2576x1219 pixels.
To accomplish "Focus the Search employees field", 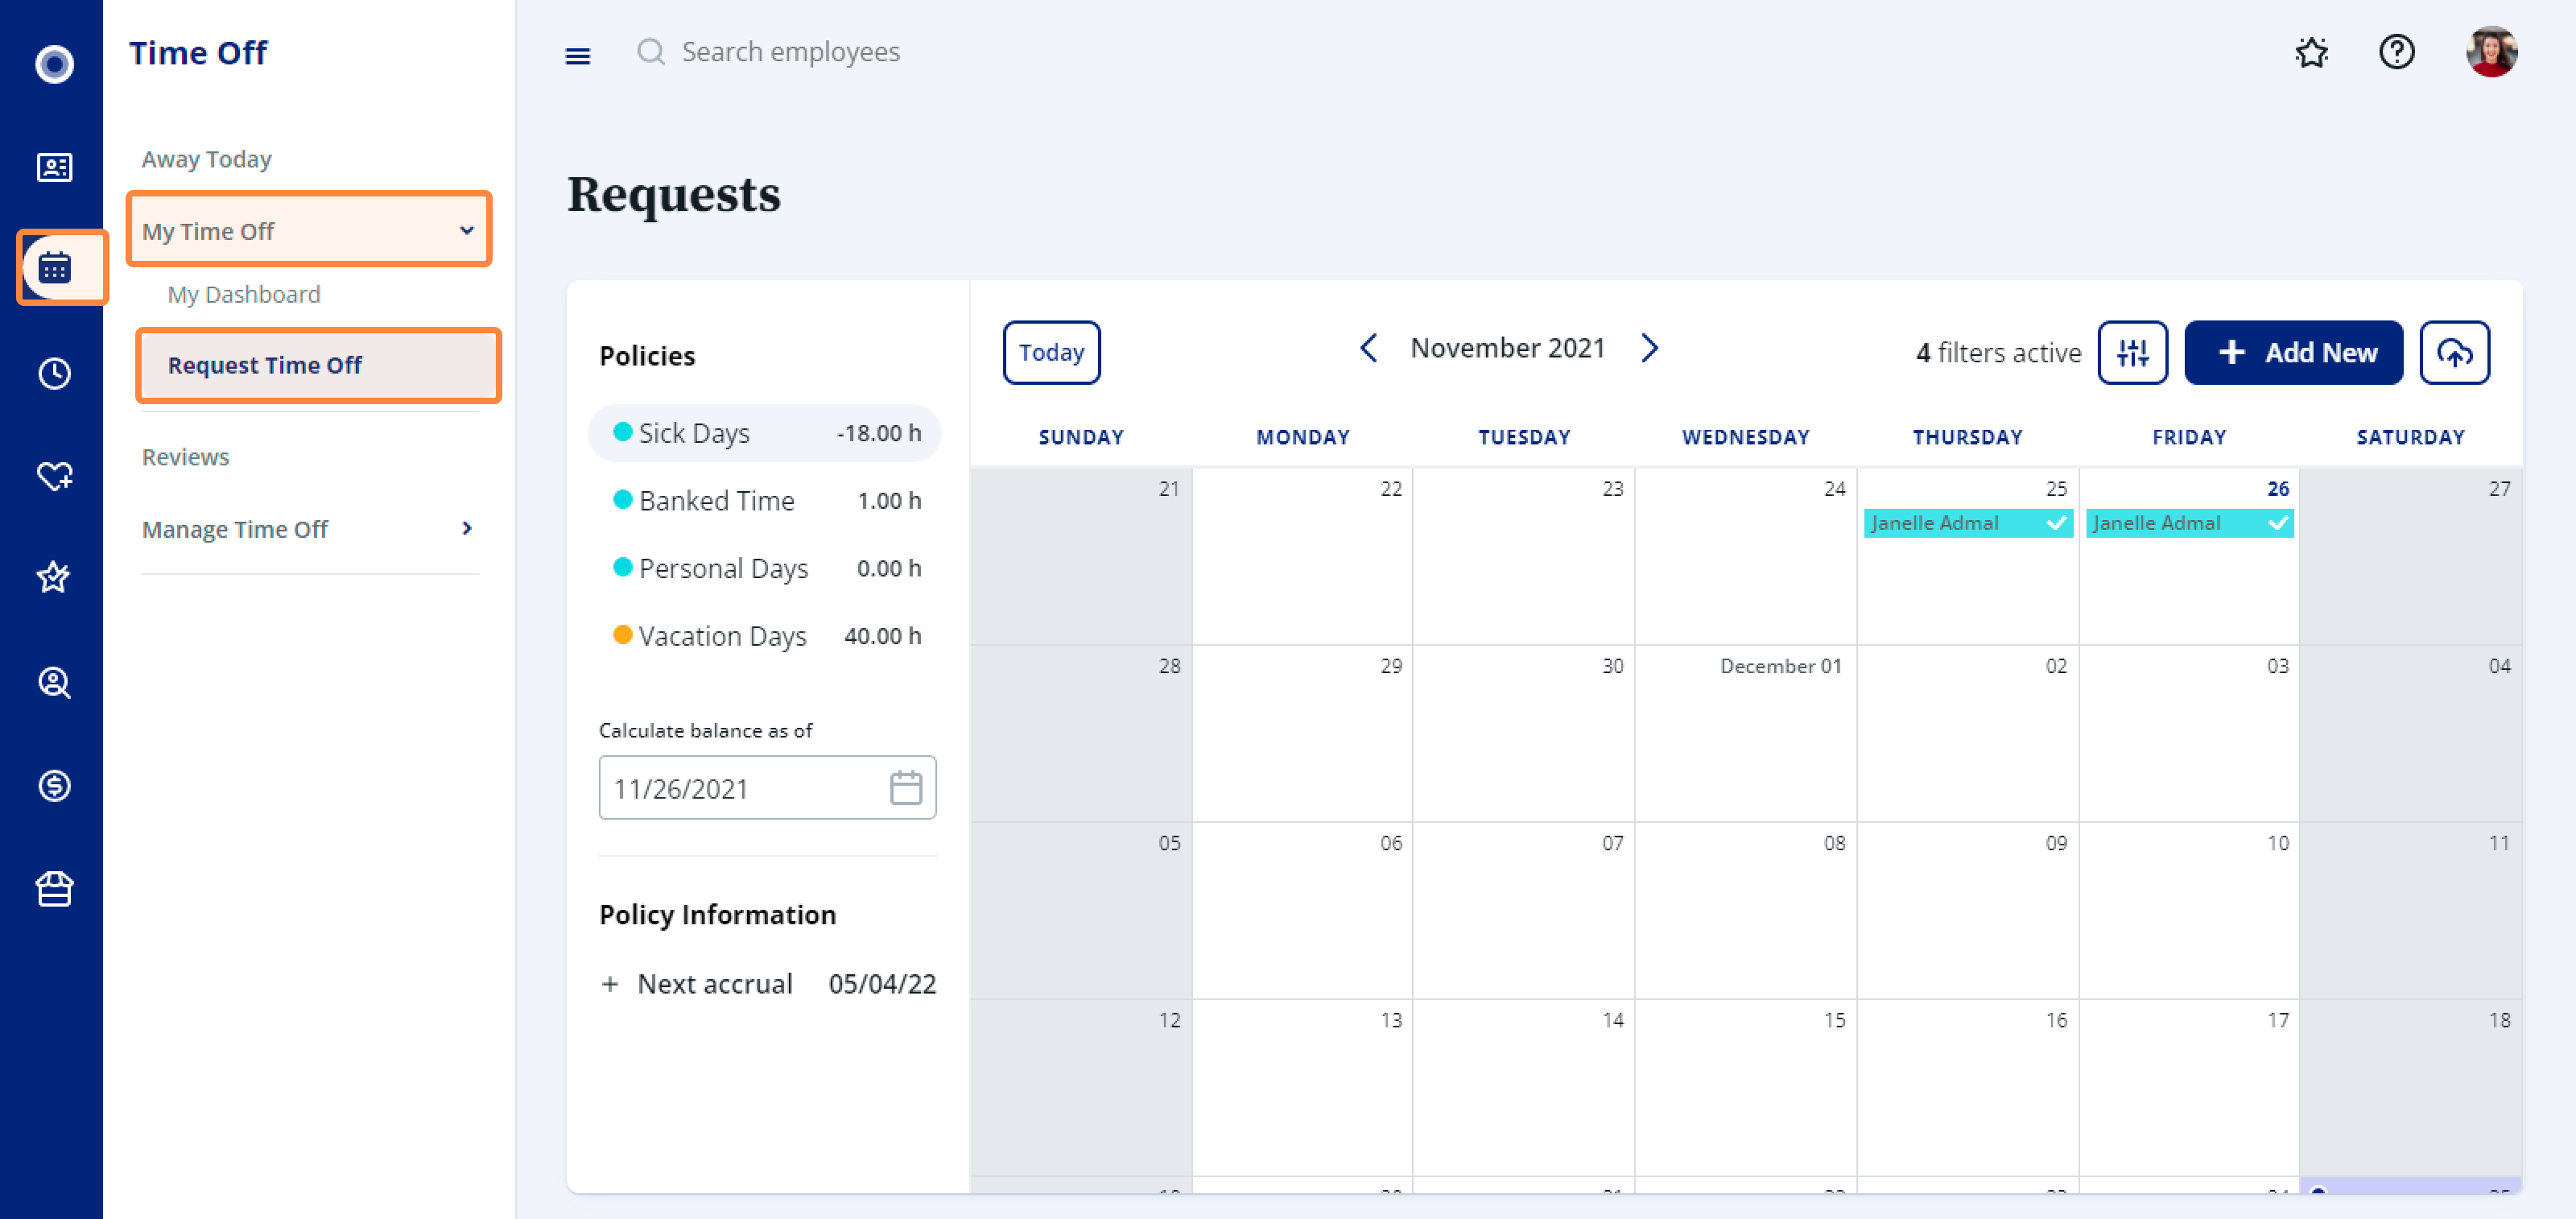I will coord(790,52).
